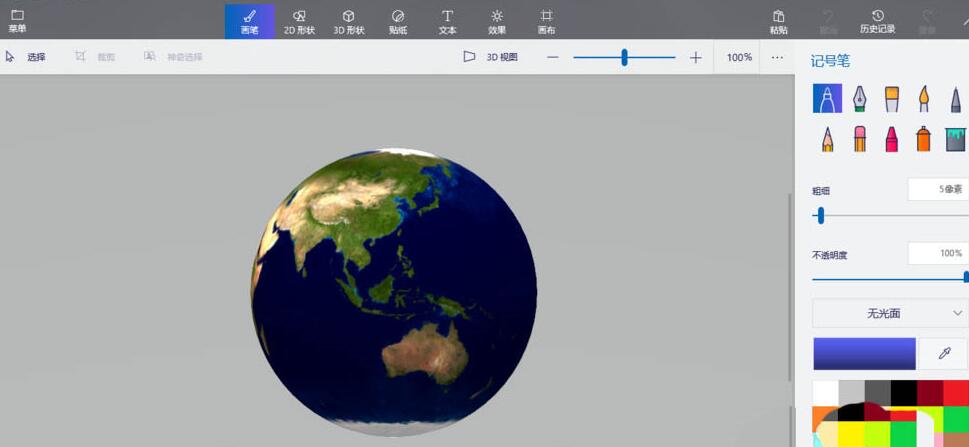Switch to the 3D 形状 tab
The image size is (969, 447).
(348, 20)
